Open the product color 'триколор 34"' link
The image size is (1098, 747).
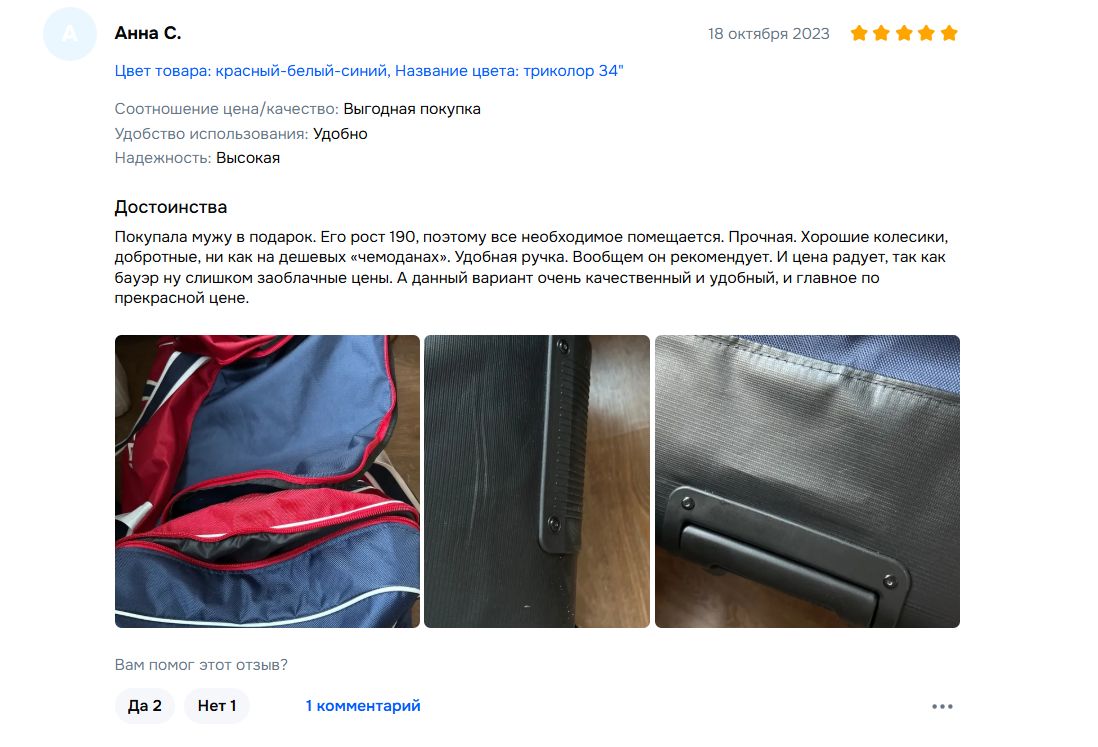pyautogui.click(x=368, y=71)
